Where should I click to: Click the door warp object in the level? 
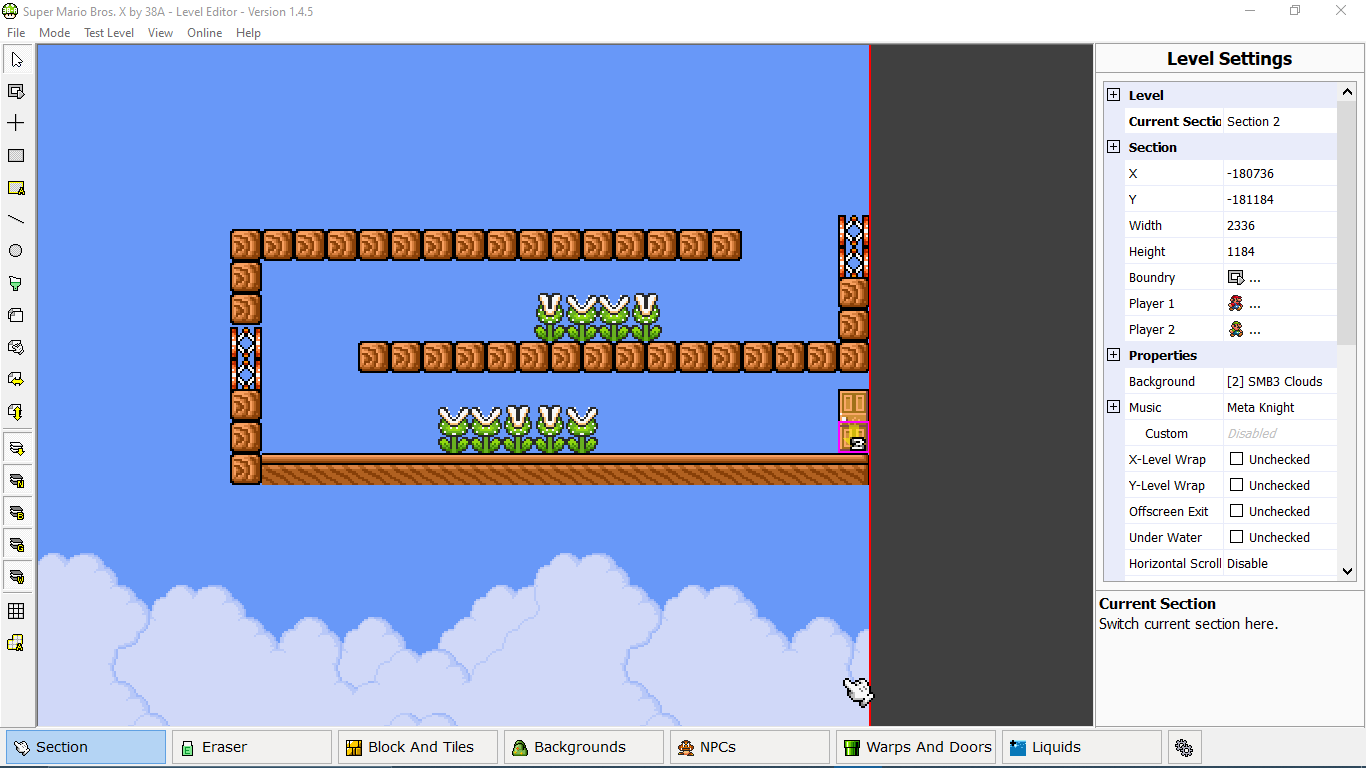(853, 421)
